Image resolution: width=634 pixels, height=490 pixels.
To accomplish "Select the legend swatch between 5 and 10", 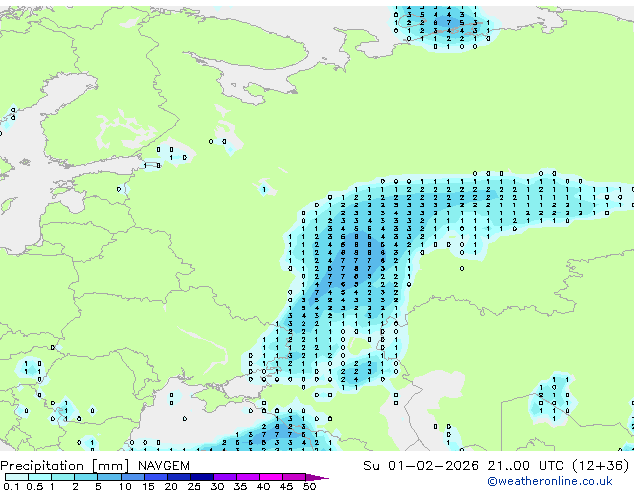I will pos(109,477).
